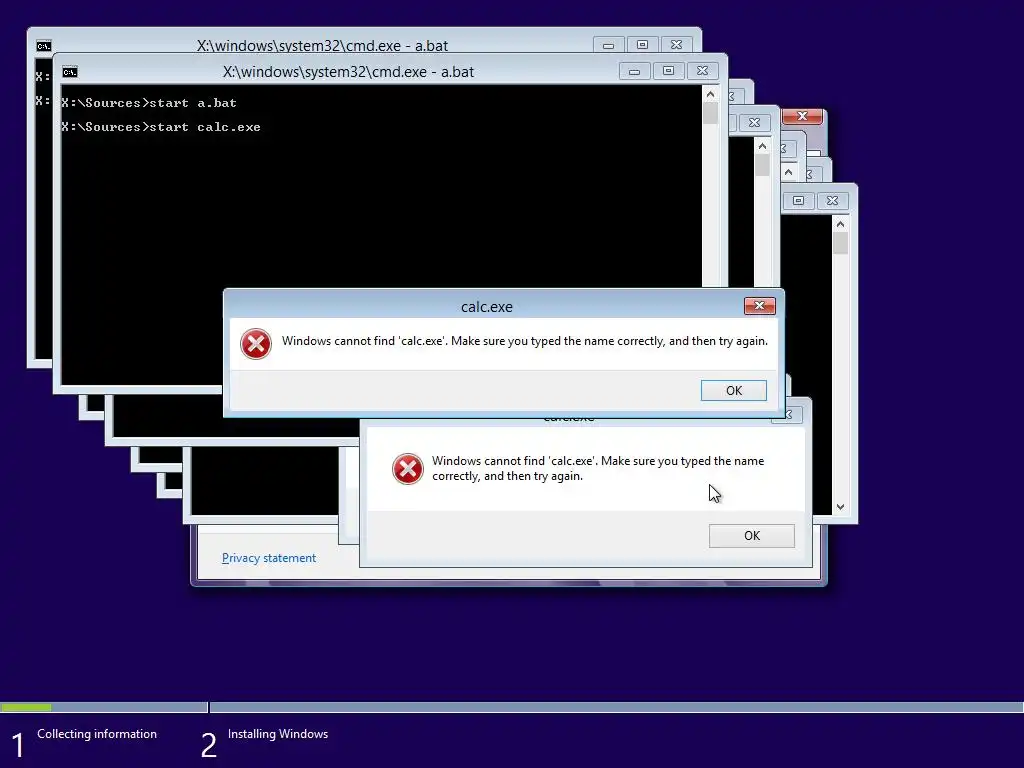Click the scrollbar thumb of far-right console window
Screen dimensions: 1024x768
click(x=840, y=244)
